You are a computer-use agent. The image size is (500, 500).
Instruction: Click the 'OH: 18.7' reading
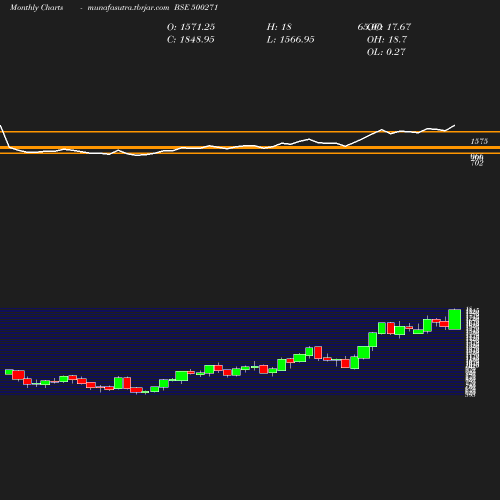coord(387,39)
